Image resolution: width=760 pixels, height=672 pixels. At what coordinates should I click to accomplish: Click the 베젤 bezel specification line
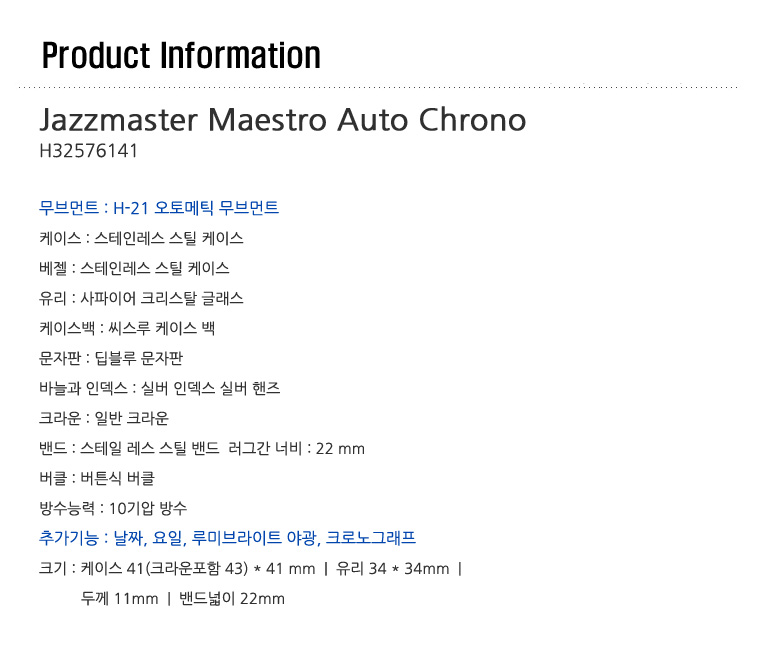point(134,268)
